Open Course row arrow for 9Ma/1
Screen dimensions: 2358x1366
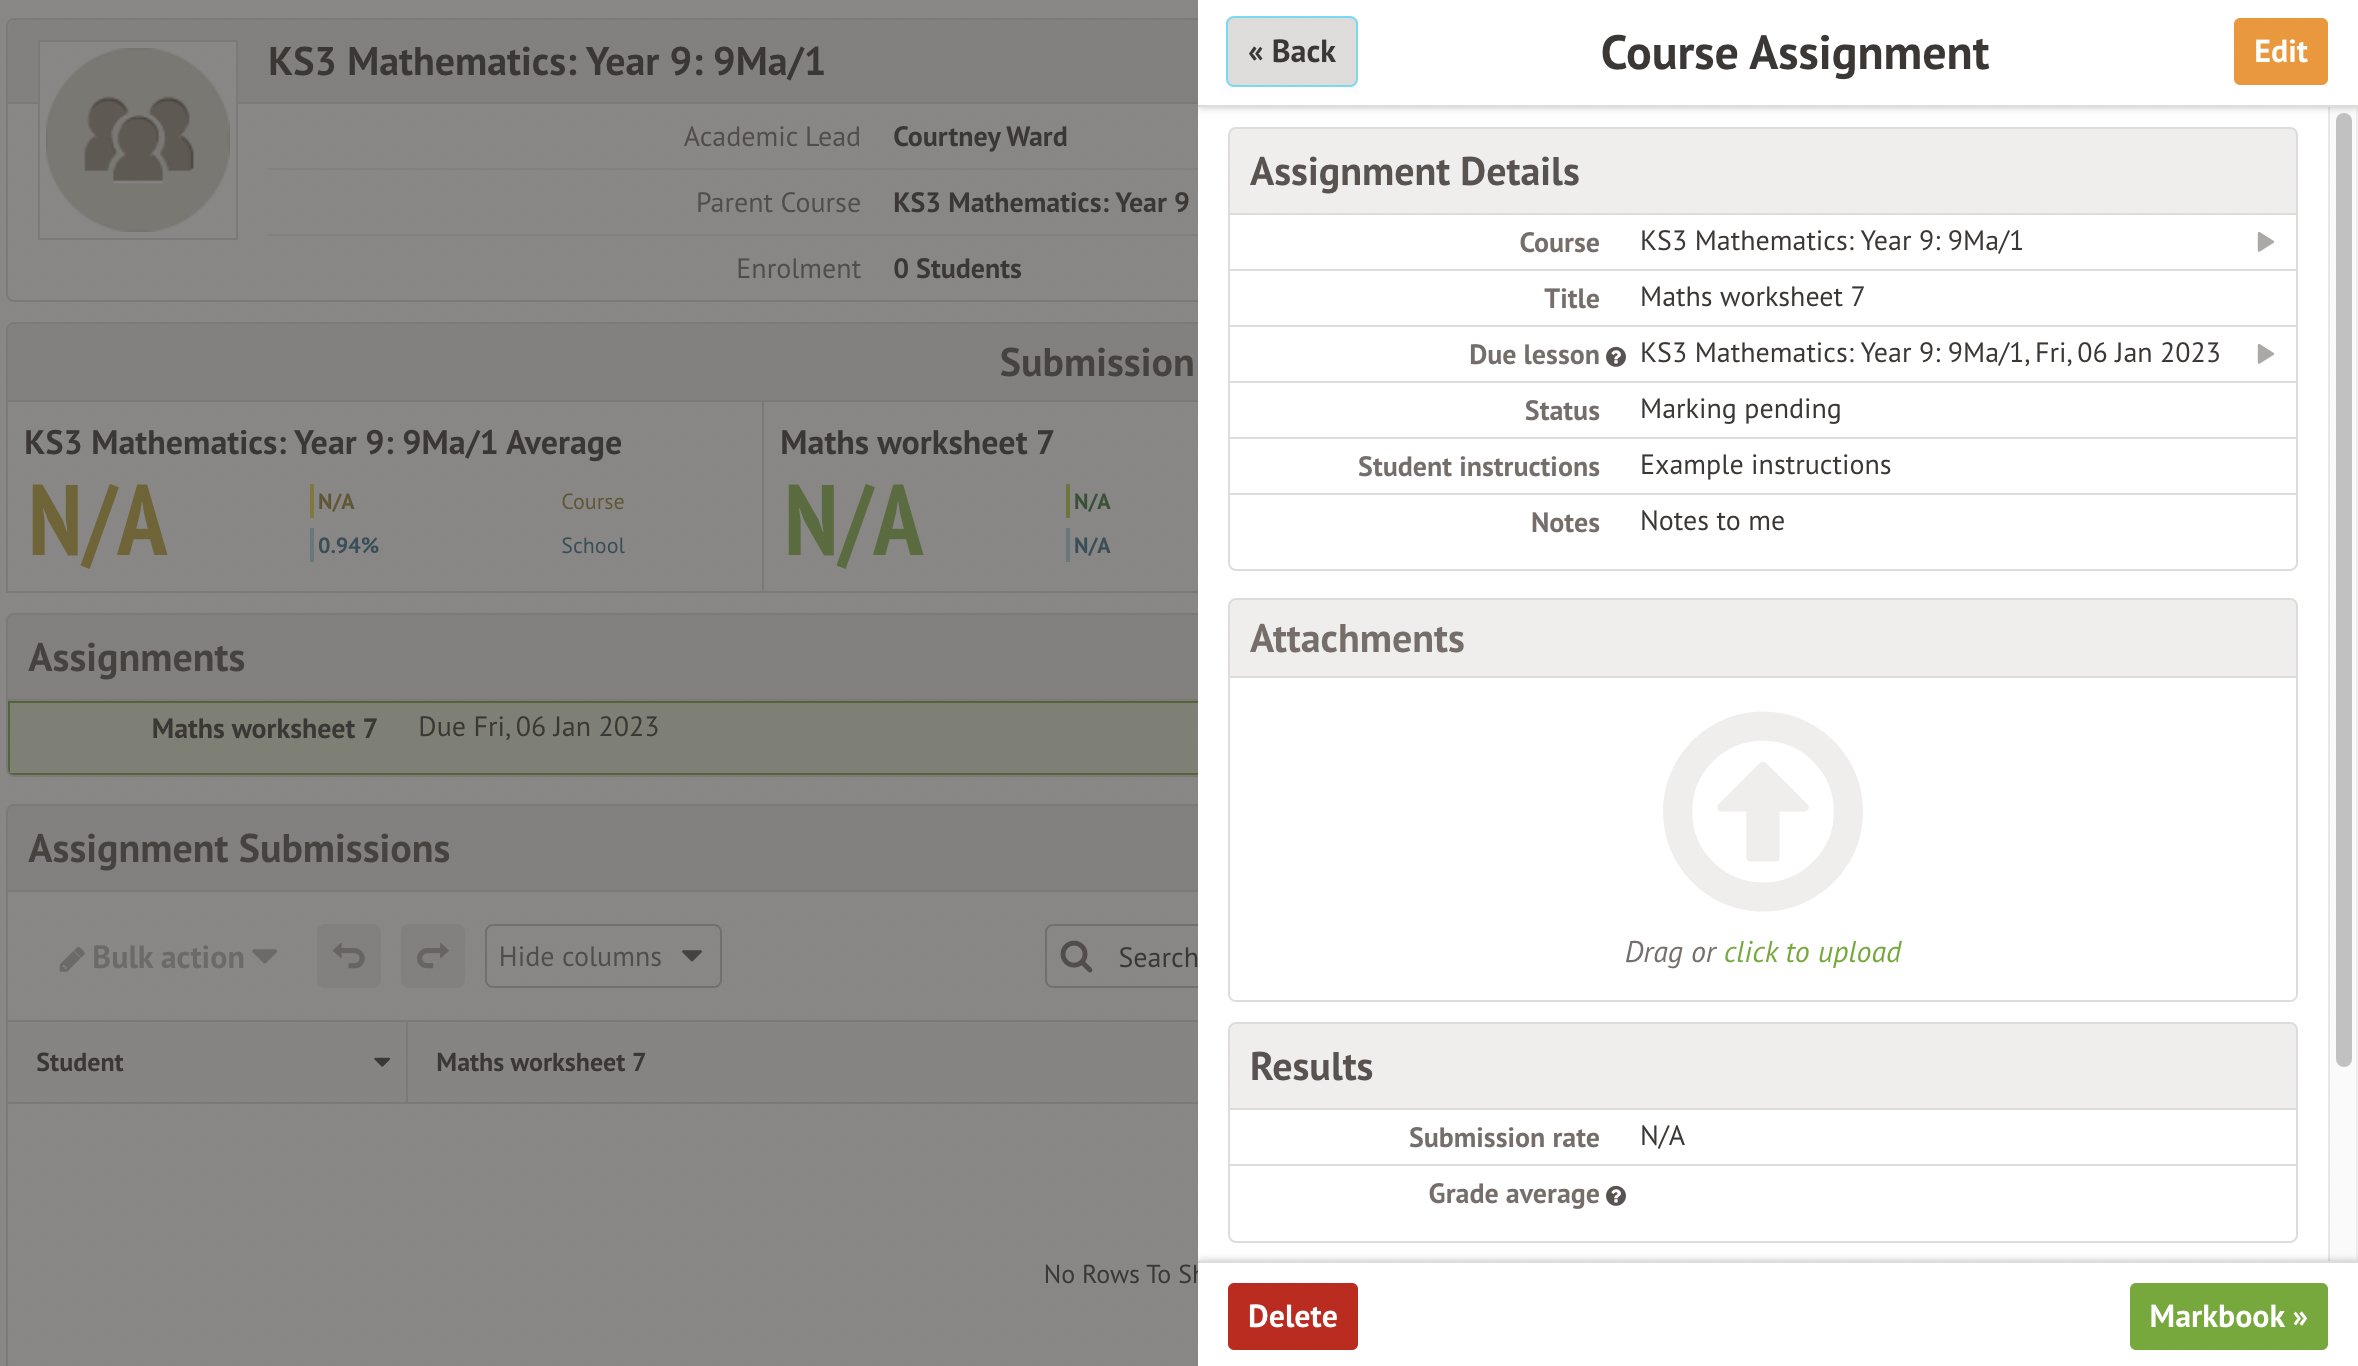pos(2265,242)
